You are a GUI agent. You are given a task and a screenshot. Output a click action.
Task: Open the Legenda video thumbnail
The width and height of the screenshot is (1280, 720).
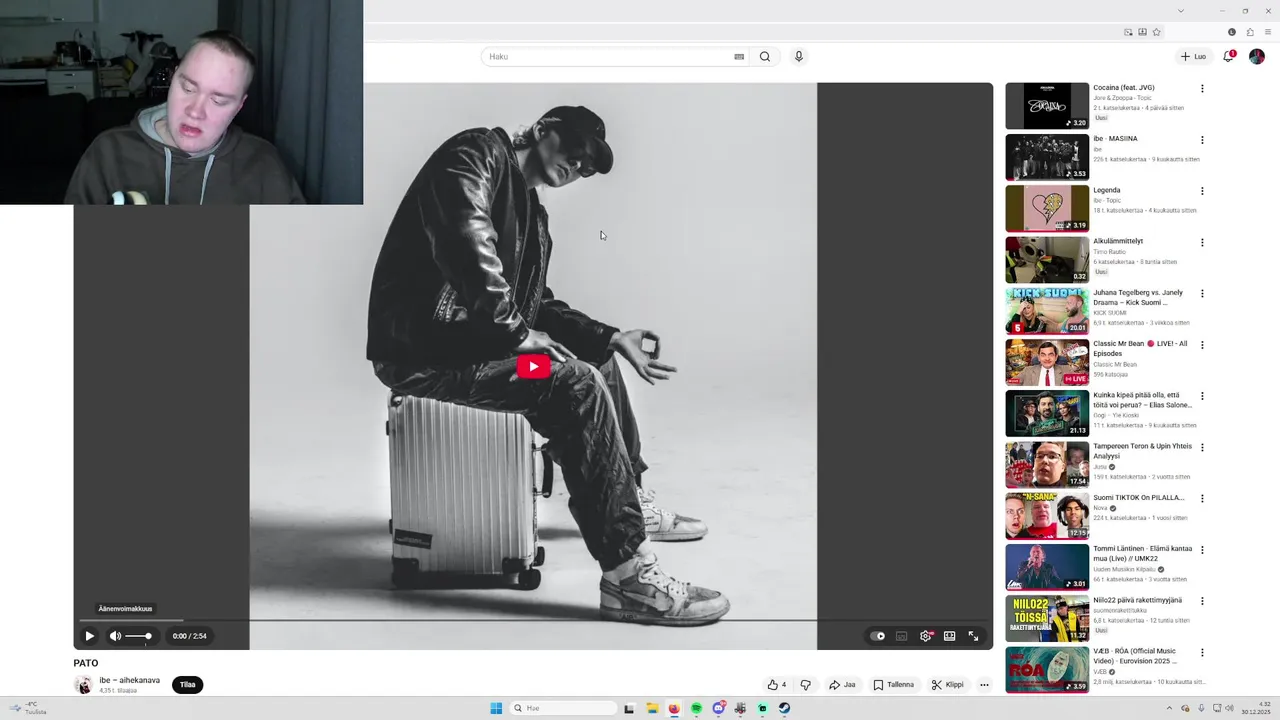pyautogui.click(x=1047, y=208)
